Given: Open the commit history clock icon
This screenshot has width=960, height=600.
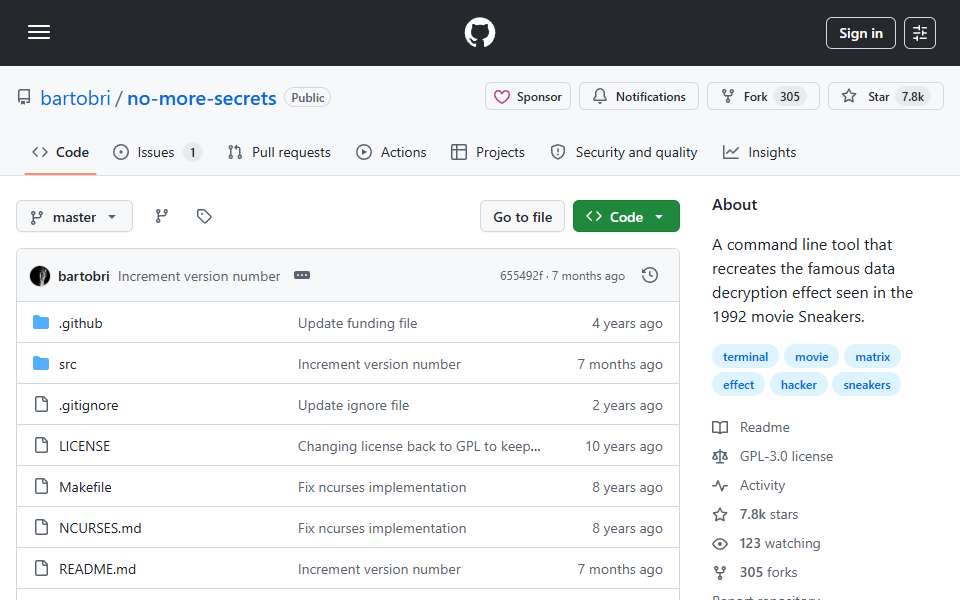Looking at the screenshot, I should (x=650, y=276).
